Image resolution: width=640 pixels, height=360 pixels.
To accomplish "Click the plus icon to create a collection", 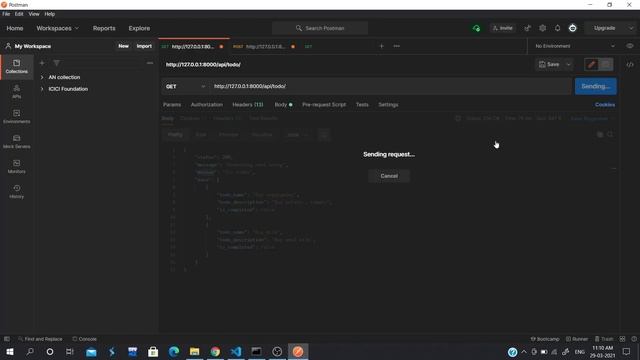I will (42, 63).
